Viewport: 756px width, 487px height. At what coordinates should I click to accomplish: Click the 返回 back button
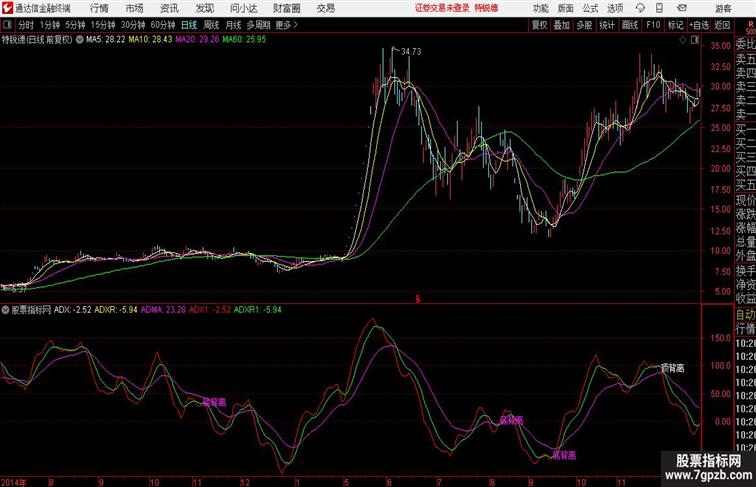tap(722, 25)
